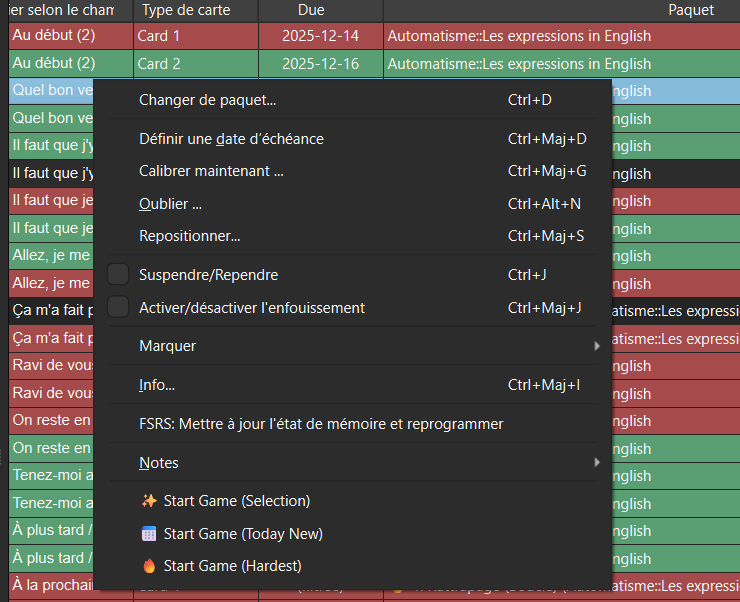
Task: Select the green Il faut que j'y row
Action: tap(51, 146)
